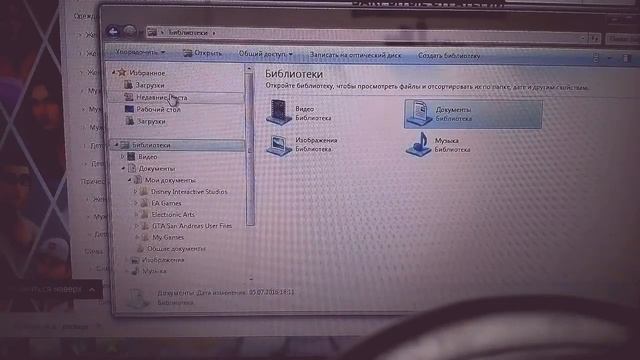Open the Общий доступ dropdown

click(x=266, y=53)
